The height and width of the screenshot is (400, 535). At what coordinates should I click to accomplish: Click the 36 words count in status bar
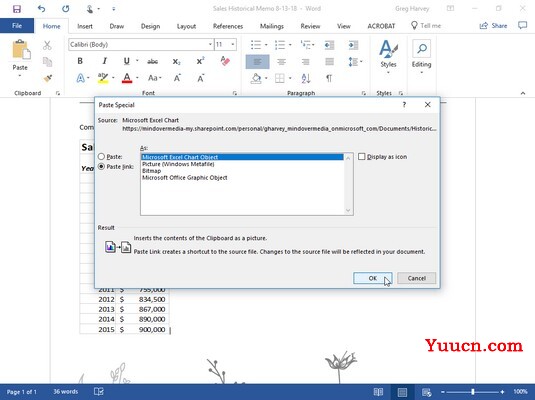[66, 392]
